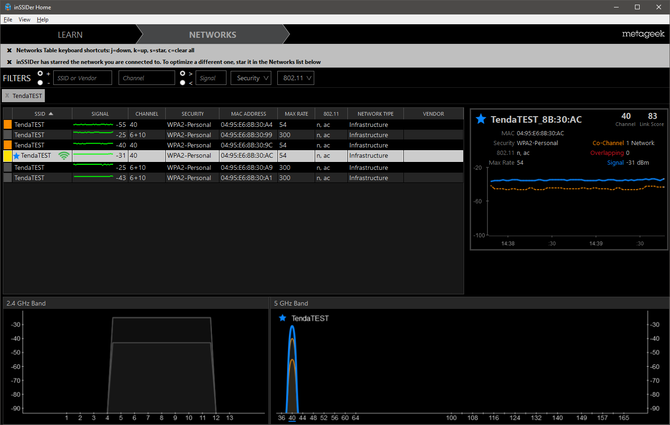
Task: Select the exclude (-) SSID filter radio
Action: [x=40, y=82]
